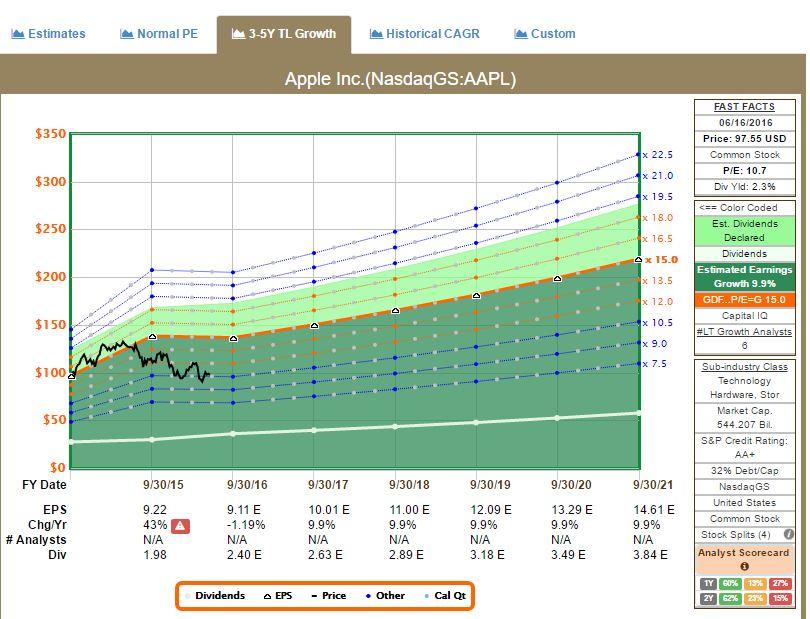
Task: Click the Div Yld: 2.3% fact
Action: click(x=744, y=187)
